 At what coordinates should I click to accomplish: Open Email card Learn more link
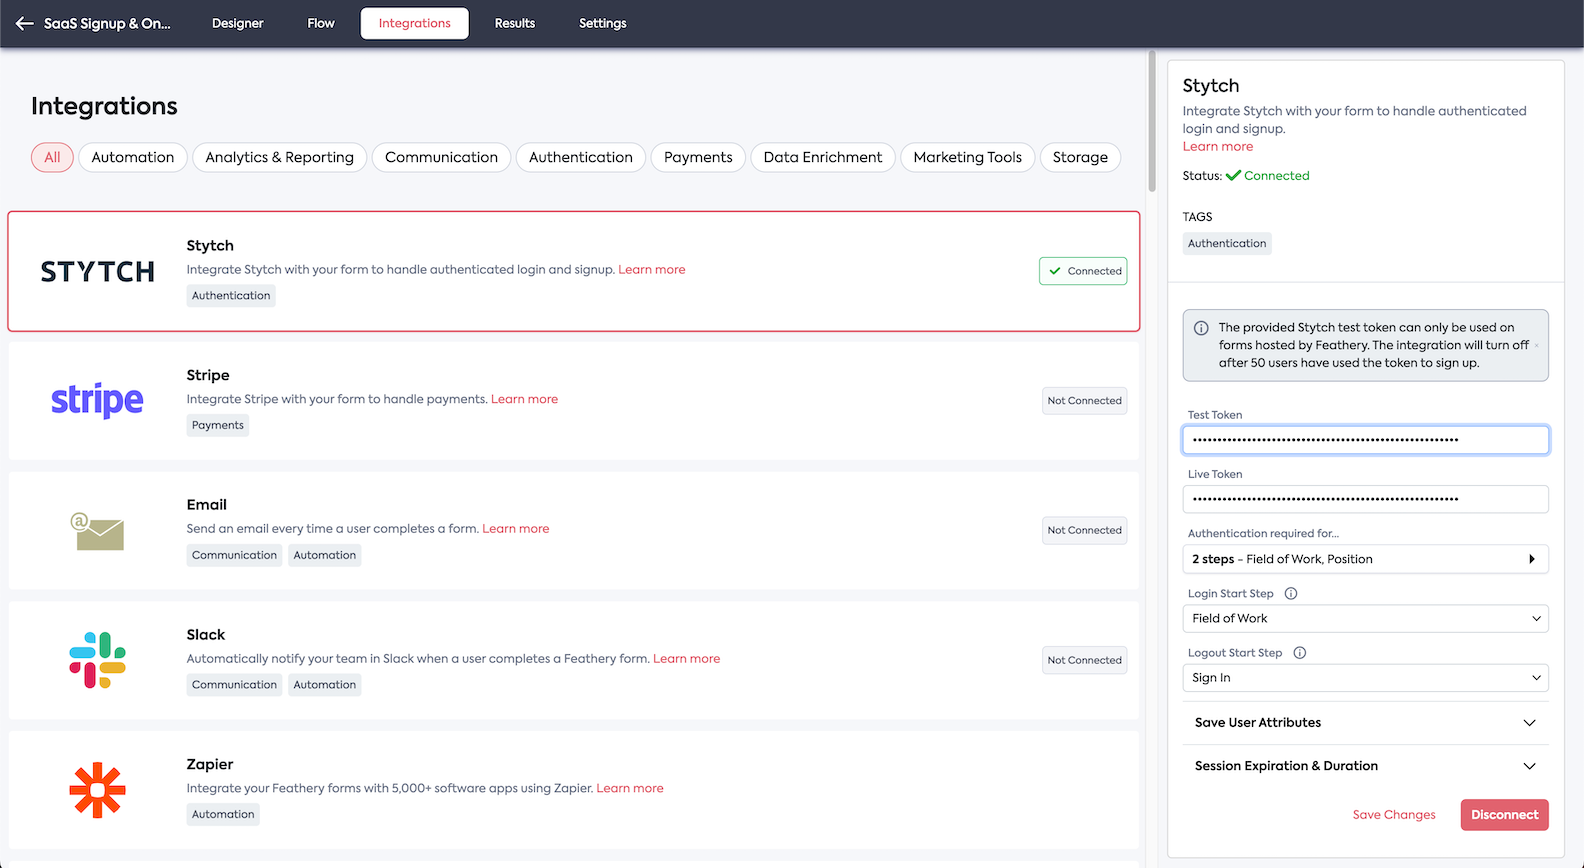[516, 529]
